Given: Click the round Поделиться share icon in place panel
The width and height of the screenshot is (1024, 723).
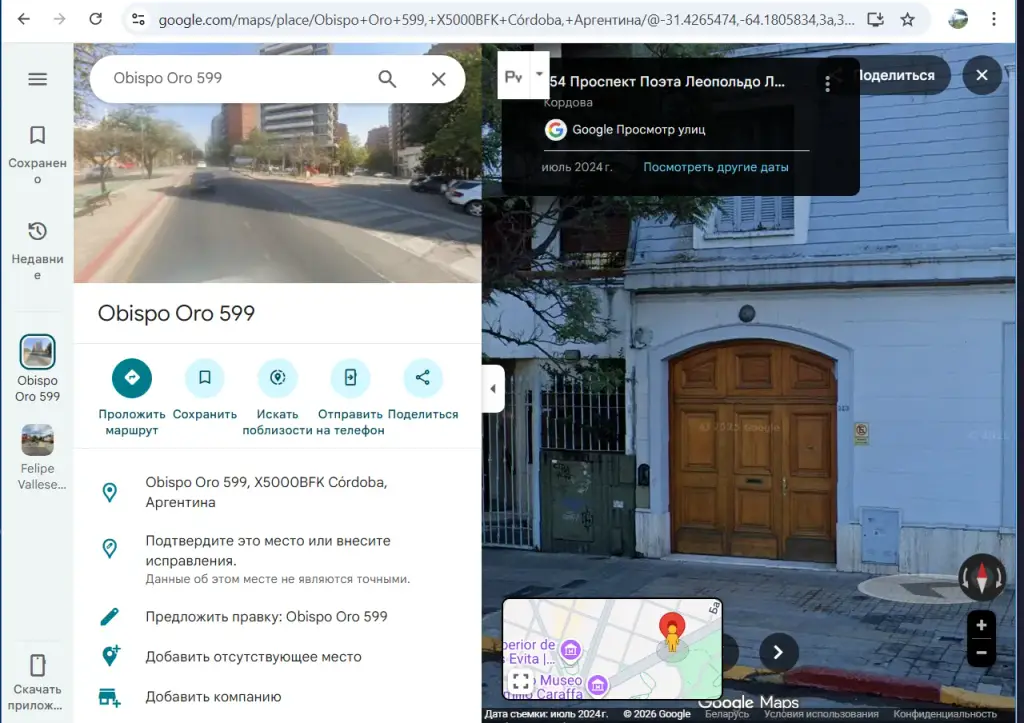Looking at the screenshot, I should point(423,378).
